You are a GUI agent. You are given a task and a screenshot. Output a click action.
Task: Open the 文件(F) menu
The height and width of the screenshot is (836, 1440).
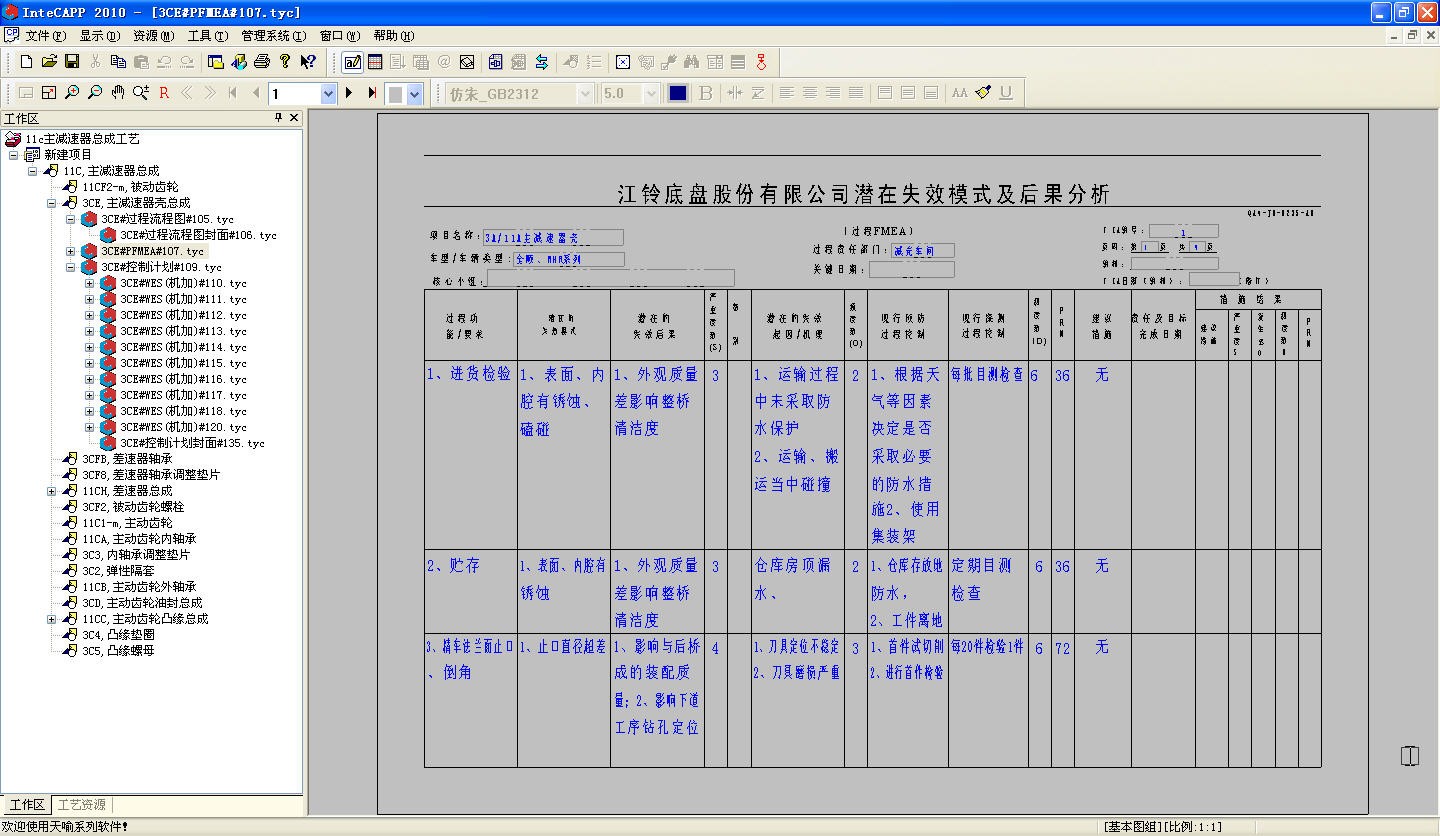[x=46, y=36]
